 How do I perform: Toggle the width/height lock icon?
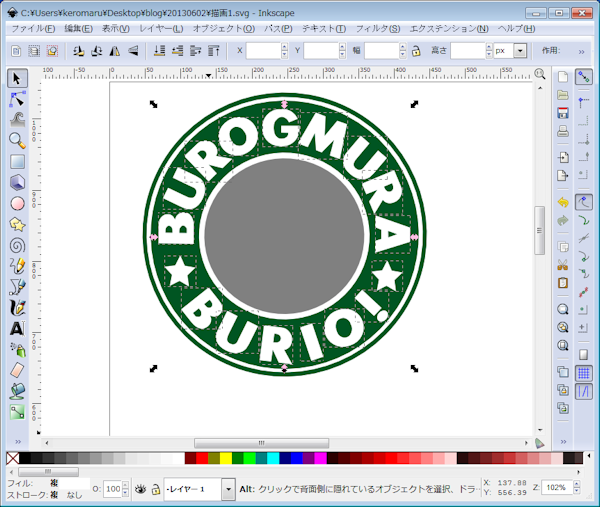416,51
